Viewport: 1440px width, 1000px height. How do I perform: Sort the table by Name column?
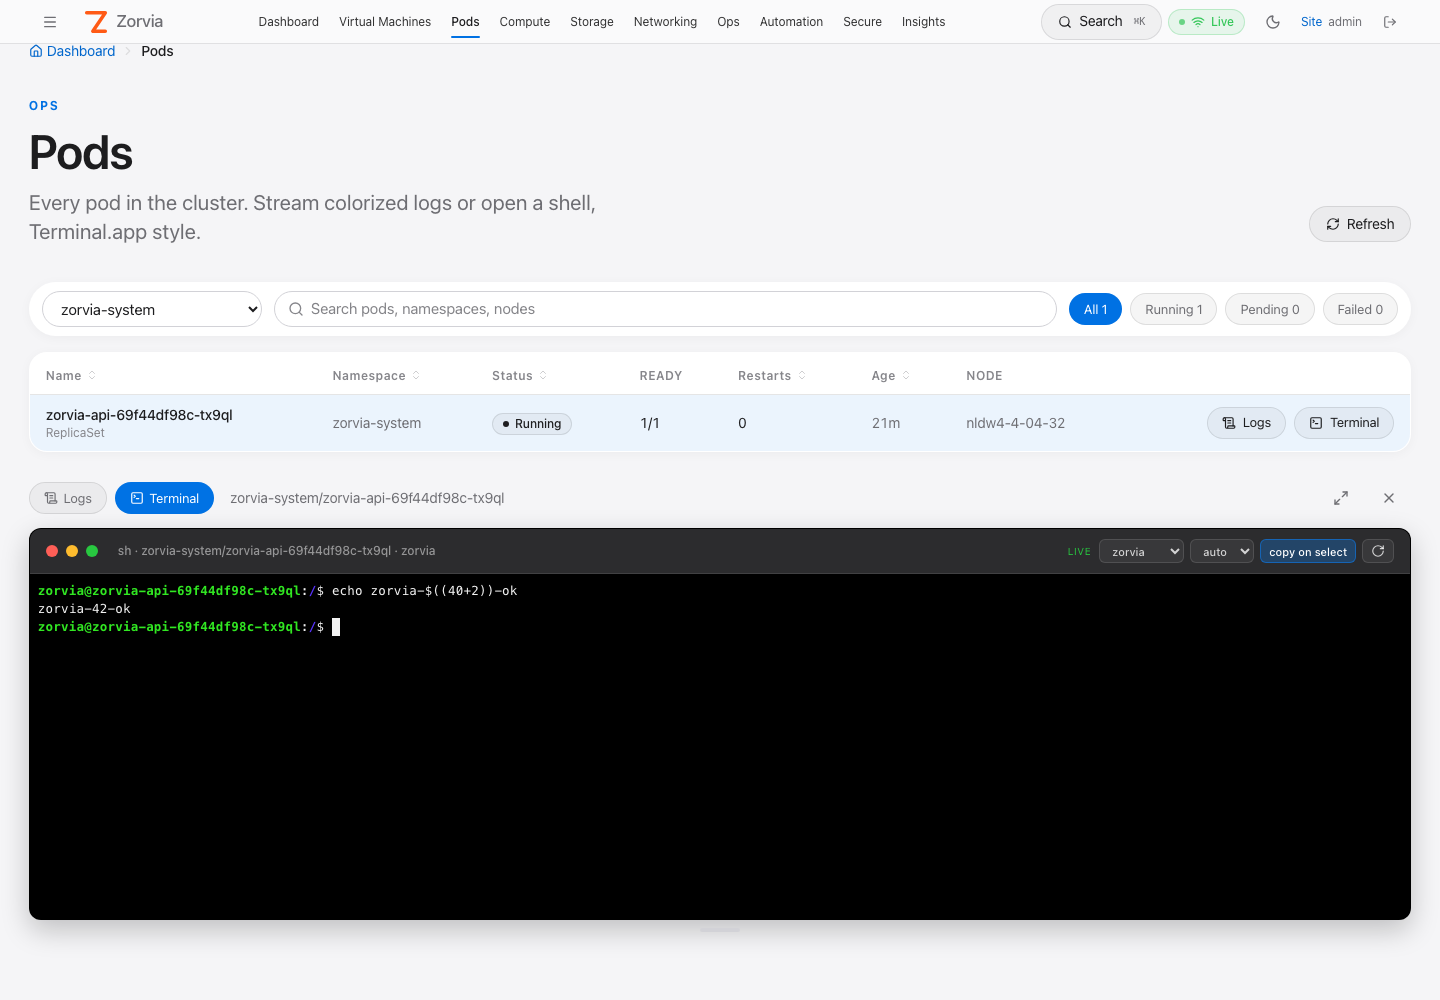click(x=71, y=376)
